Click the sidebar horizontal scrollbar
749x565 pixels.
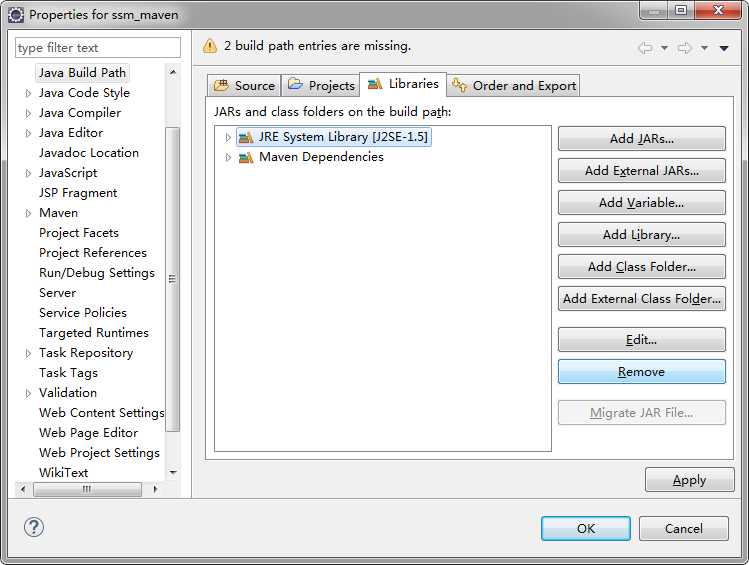(87, 489)
